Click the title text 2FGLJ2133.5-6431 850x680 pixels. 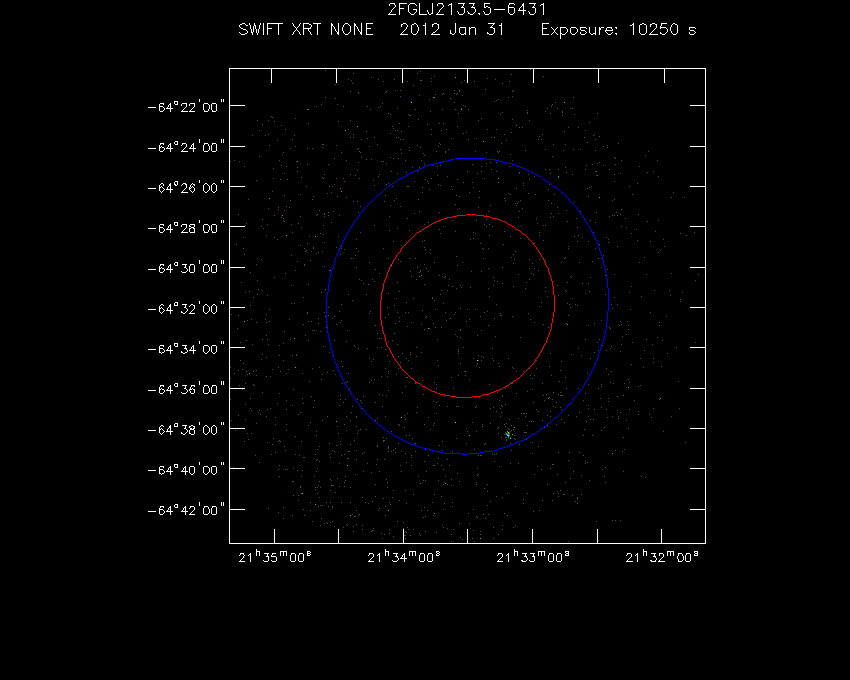tap(467, 9)
